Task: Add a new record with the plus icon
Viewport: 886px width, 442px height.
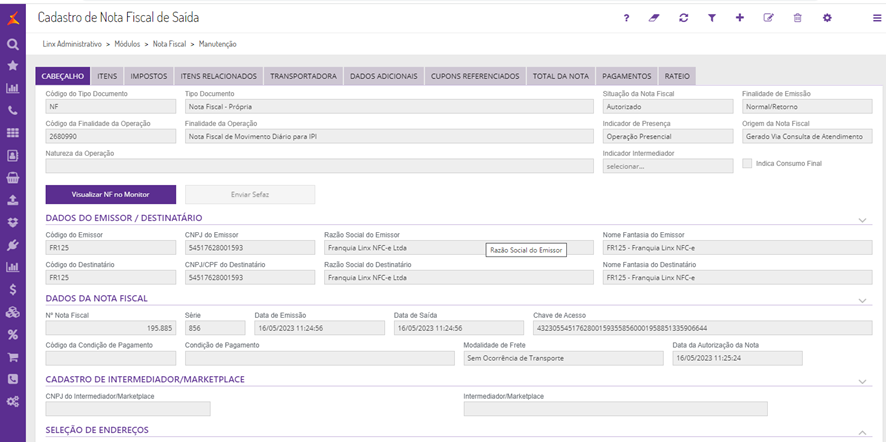Action: [x=740, y=18]
